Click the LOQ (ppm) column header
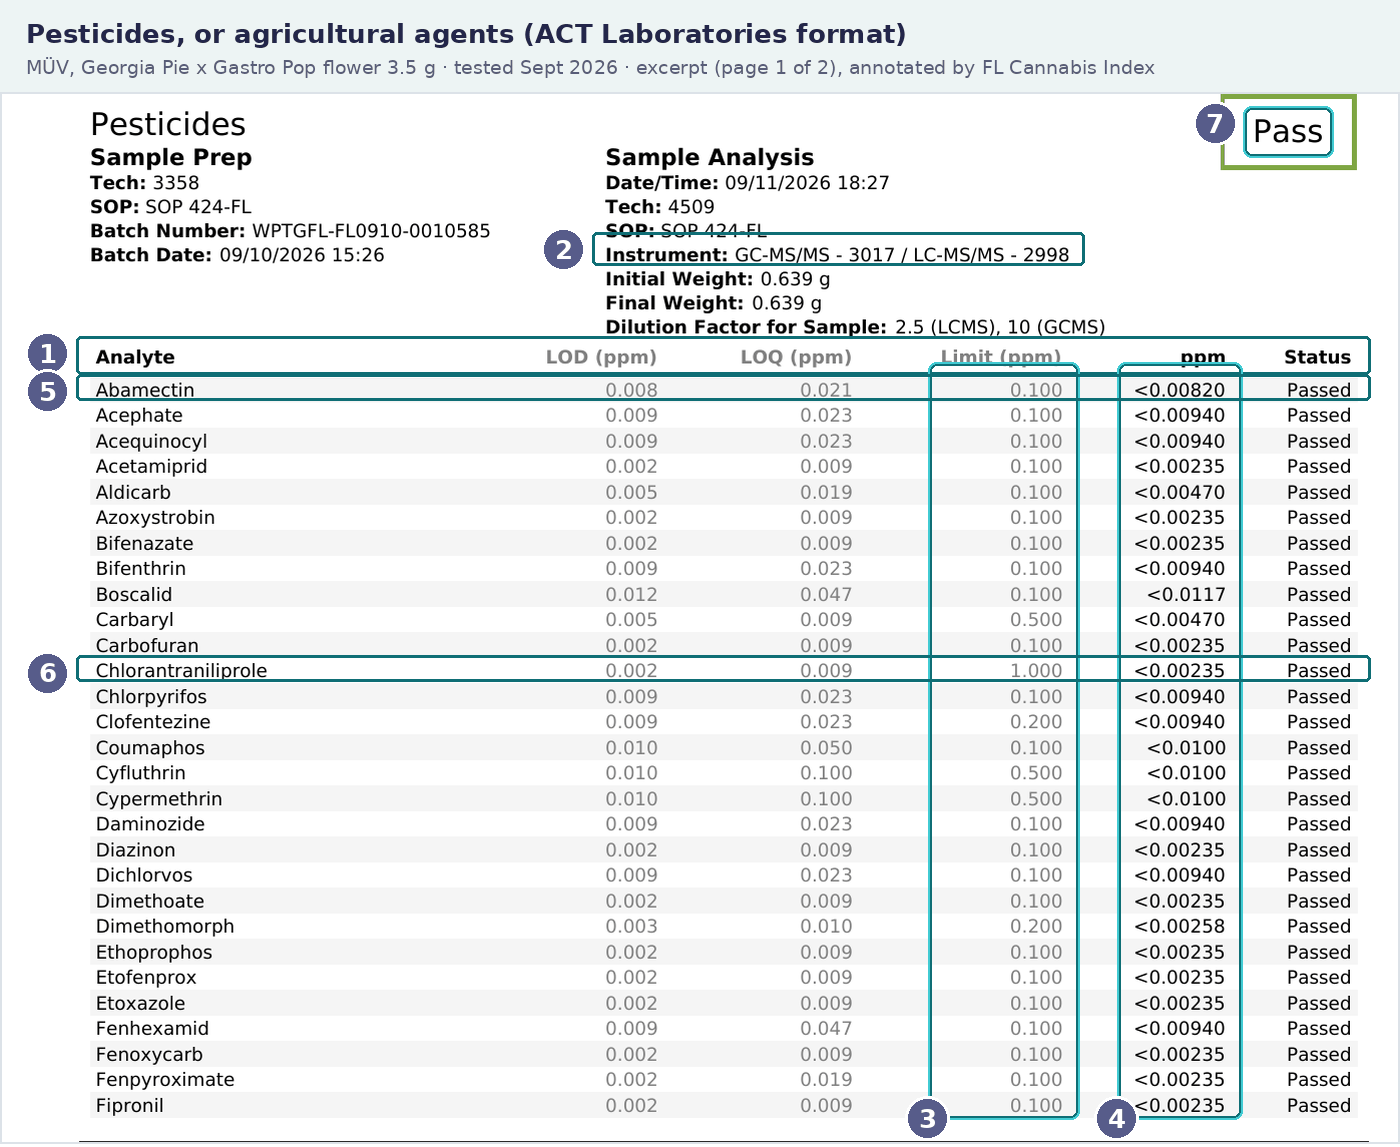 tap(796, 357)
